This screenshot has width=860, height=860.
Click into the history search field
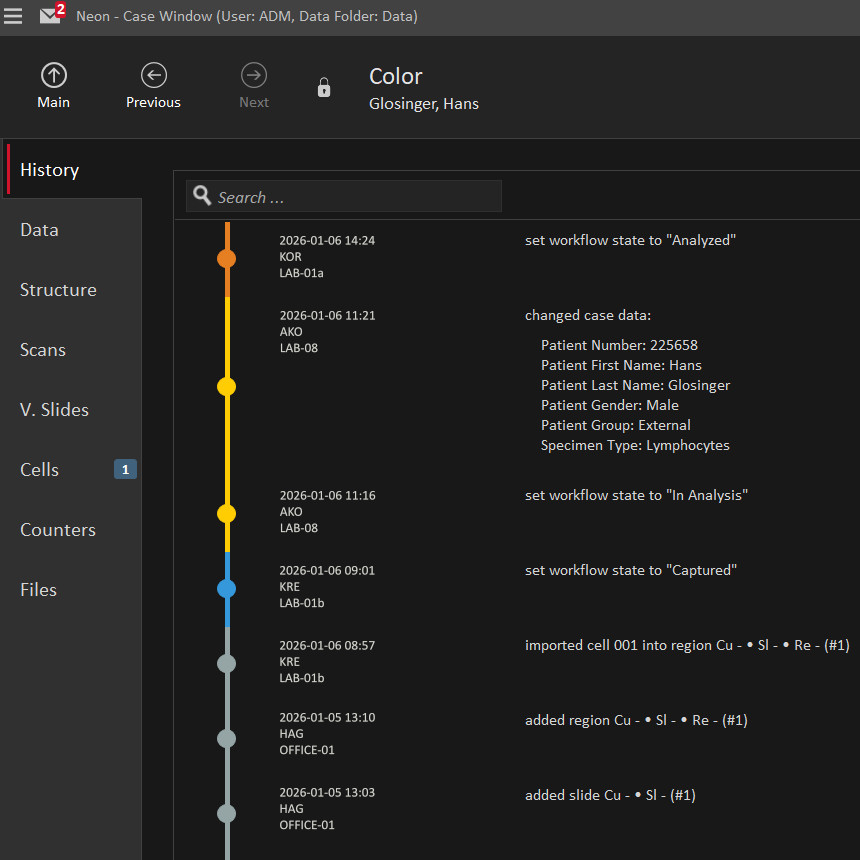coord(355,197)
